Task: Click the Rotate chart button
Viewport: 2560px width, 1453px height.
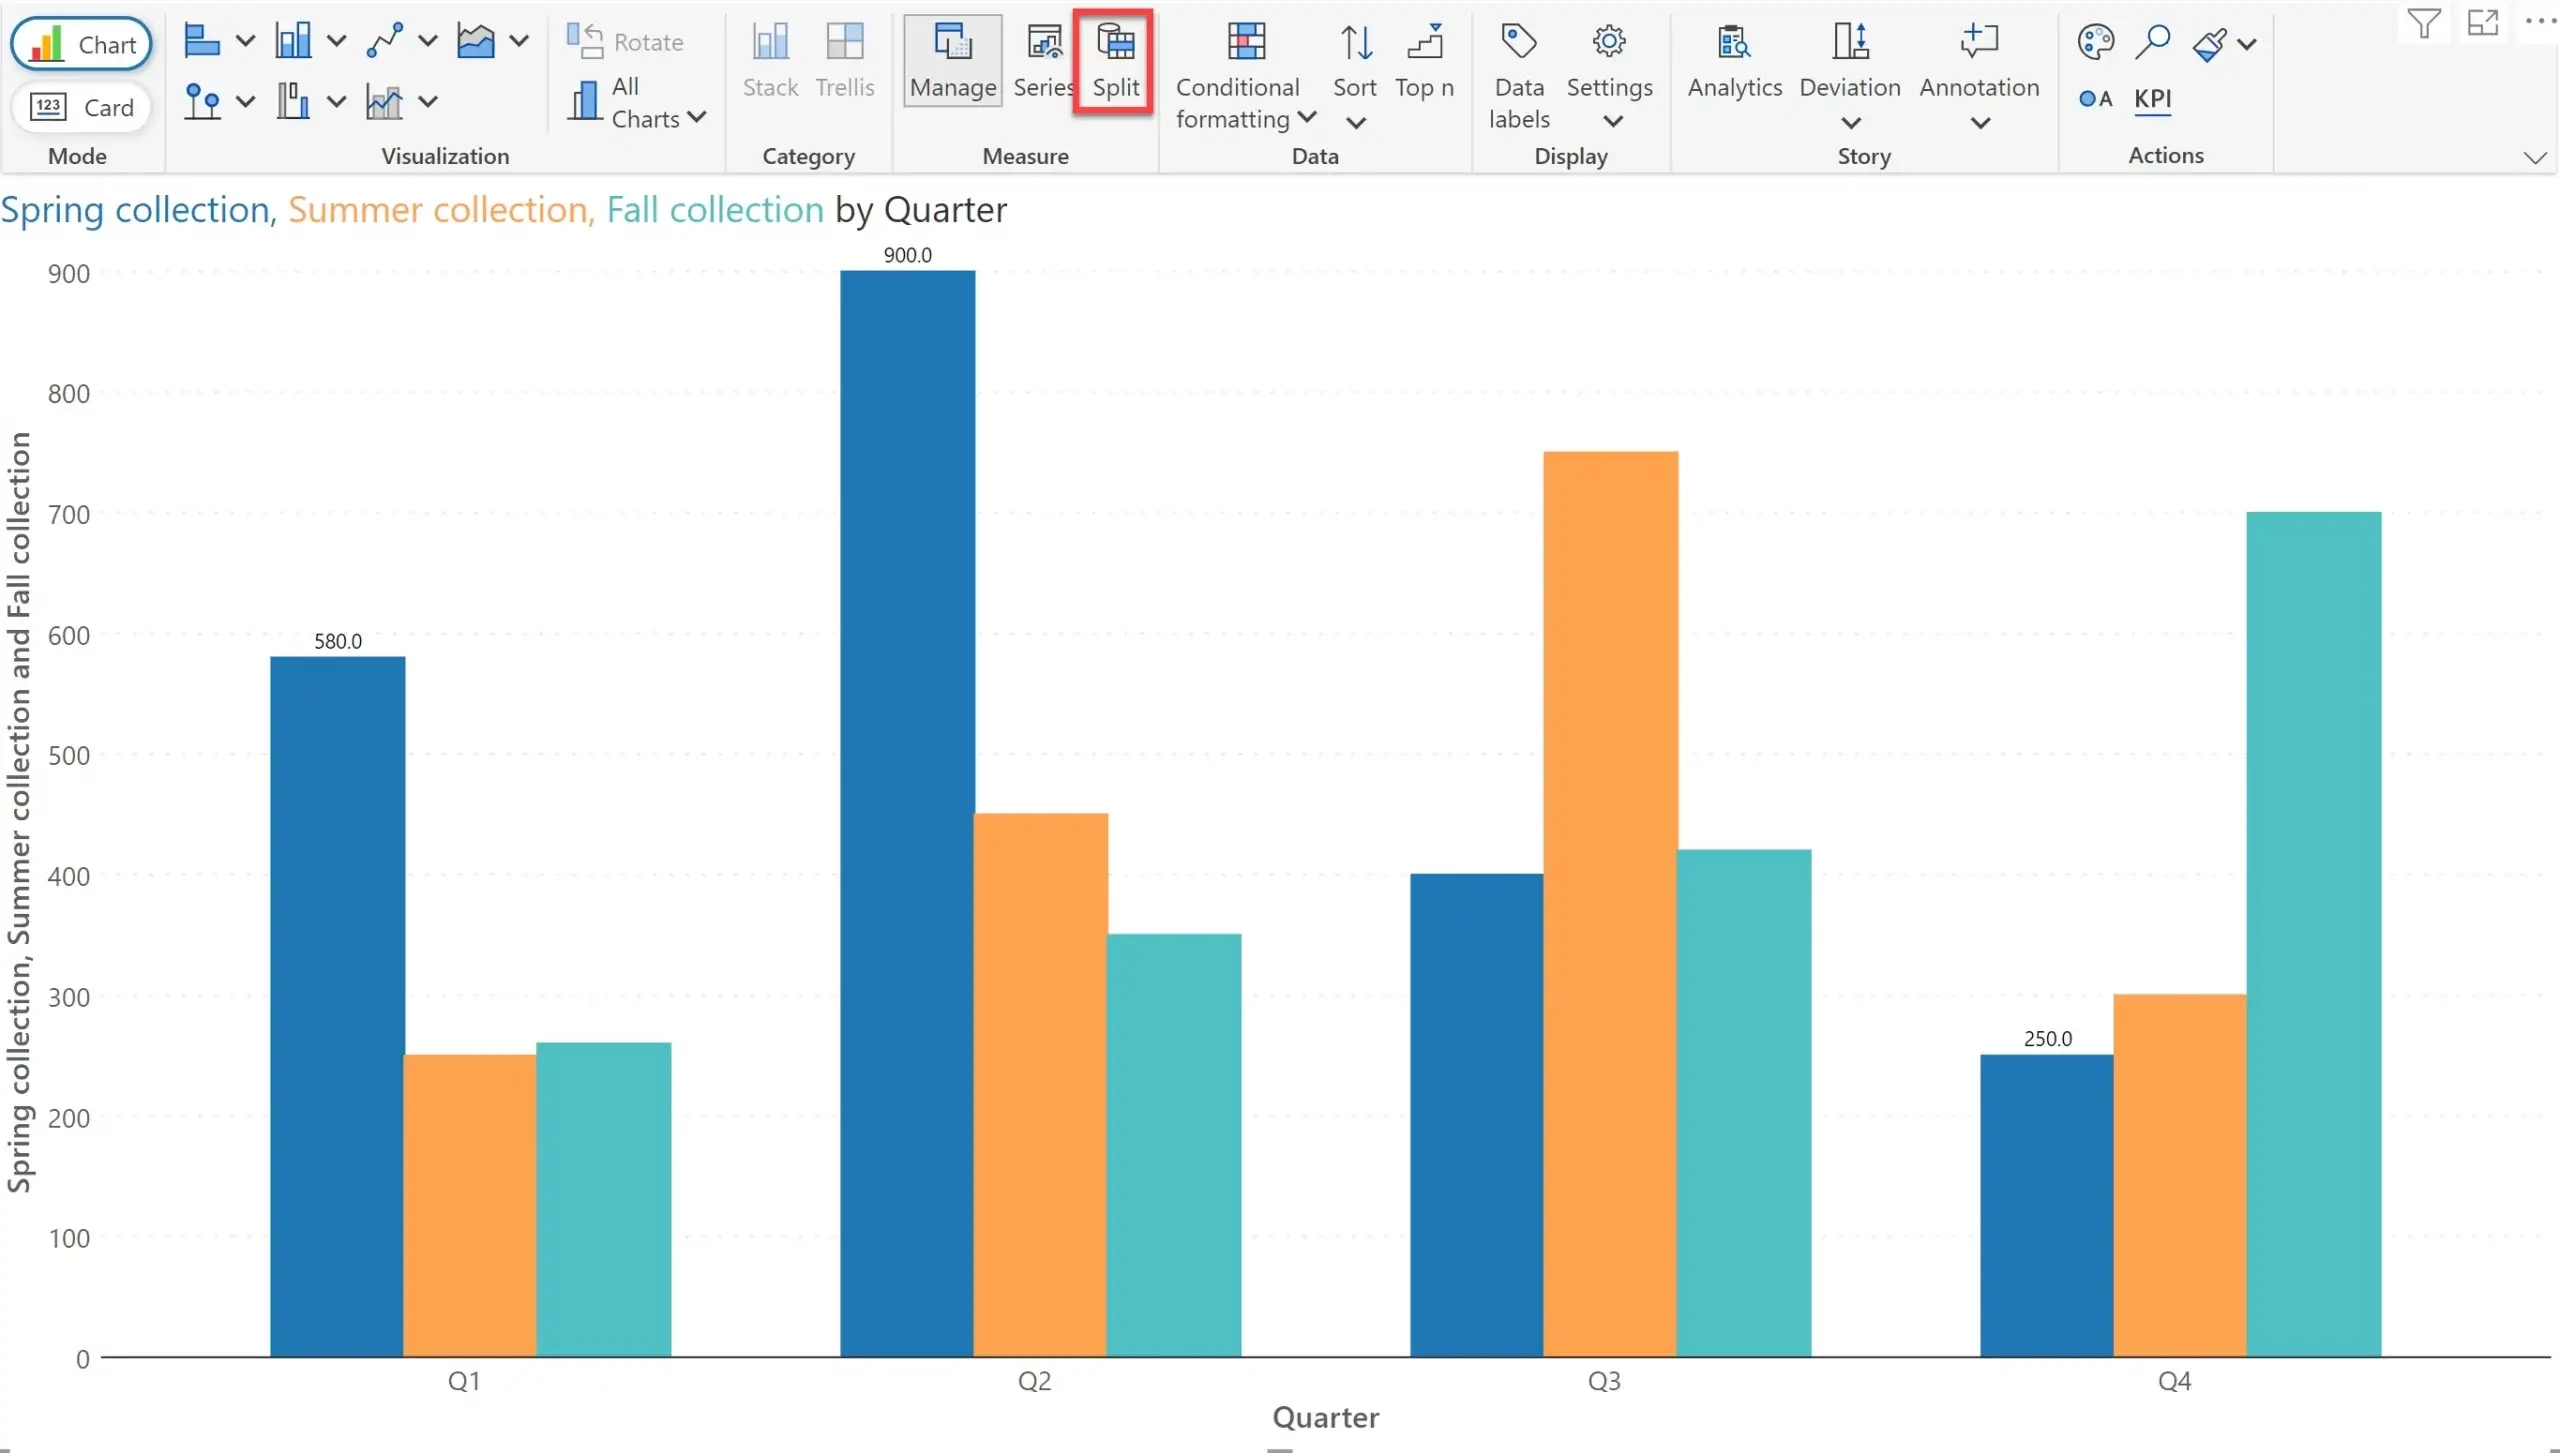Action: pyautogui.click(x=625, y=42)
